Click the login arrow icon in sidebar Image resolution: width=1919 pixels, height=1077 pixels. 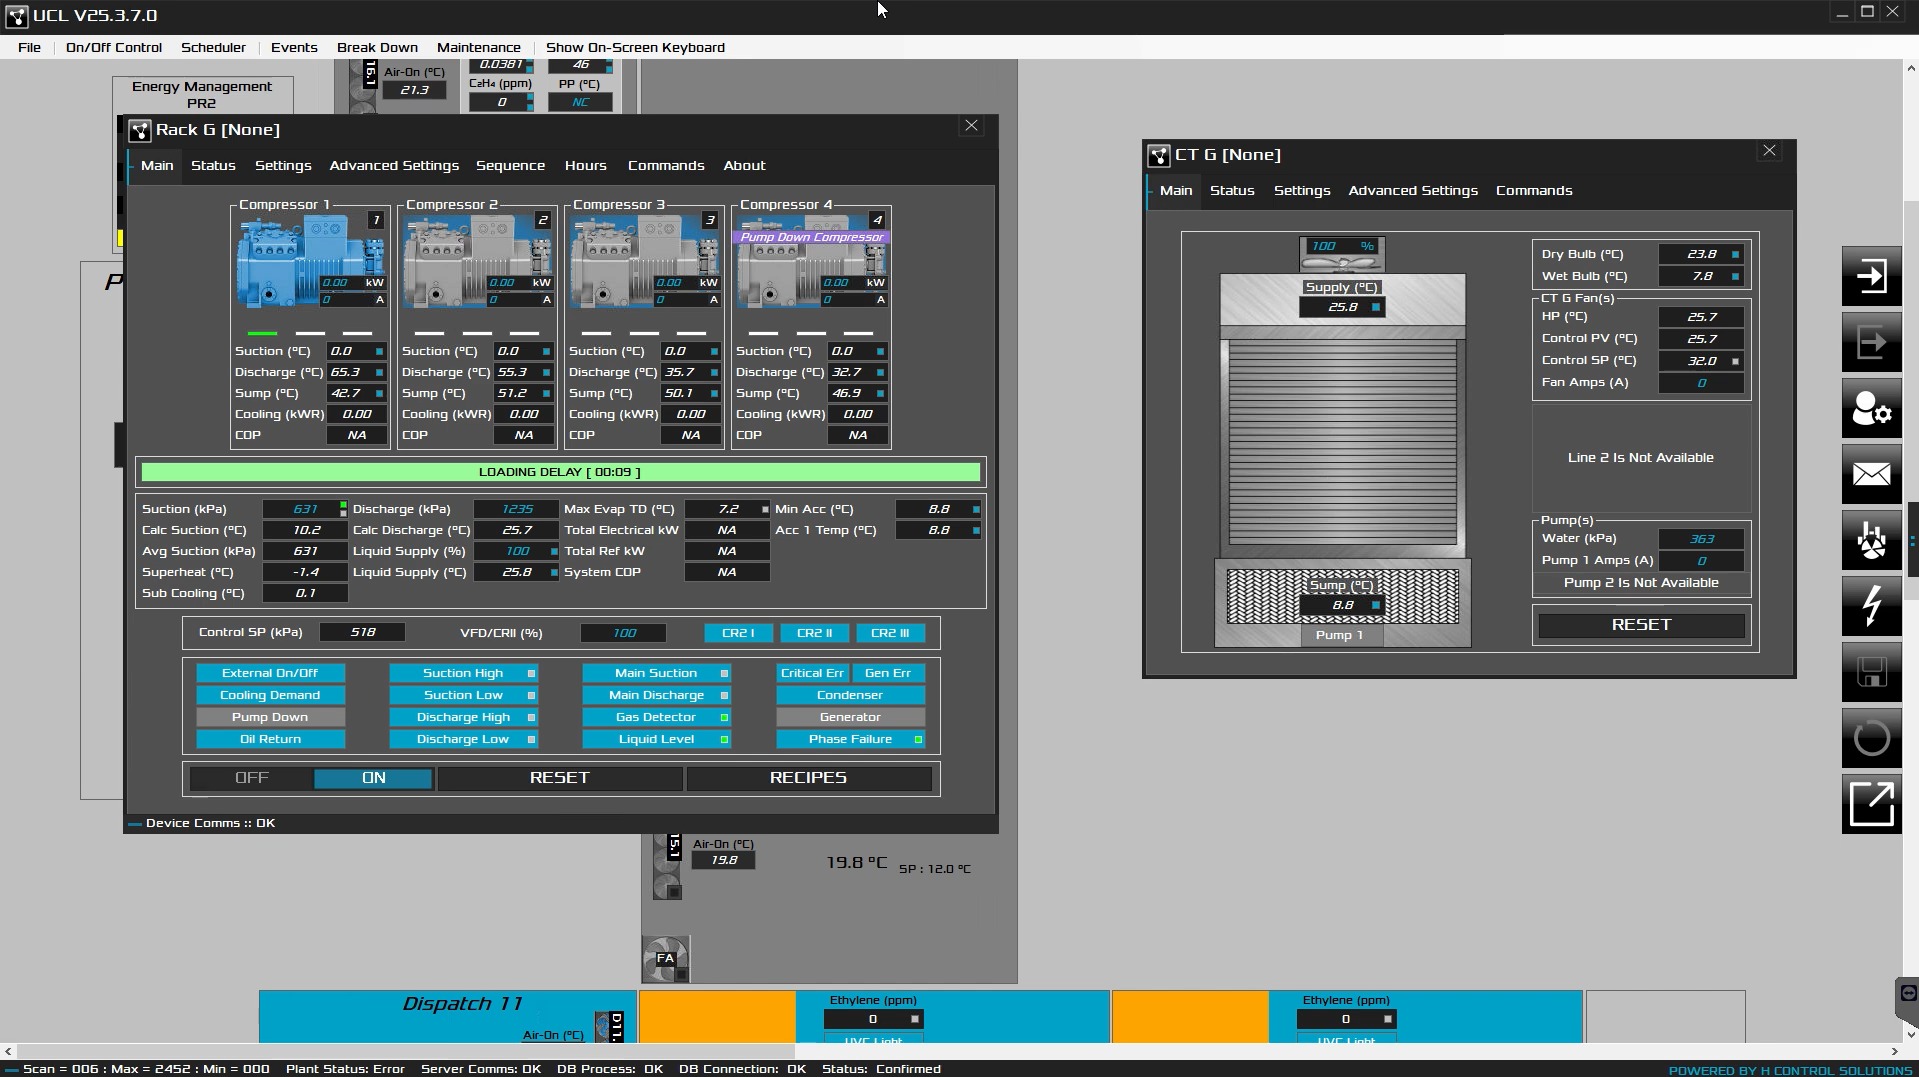(1871, 277)
